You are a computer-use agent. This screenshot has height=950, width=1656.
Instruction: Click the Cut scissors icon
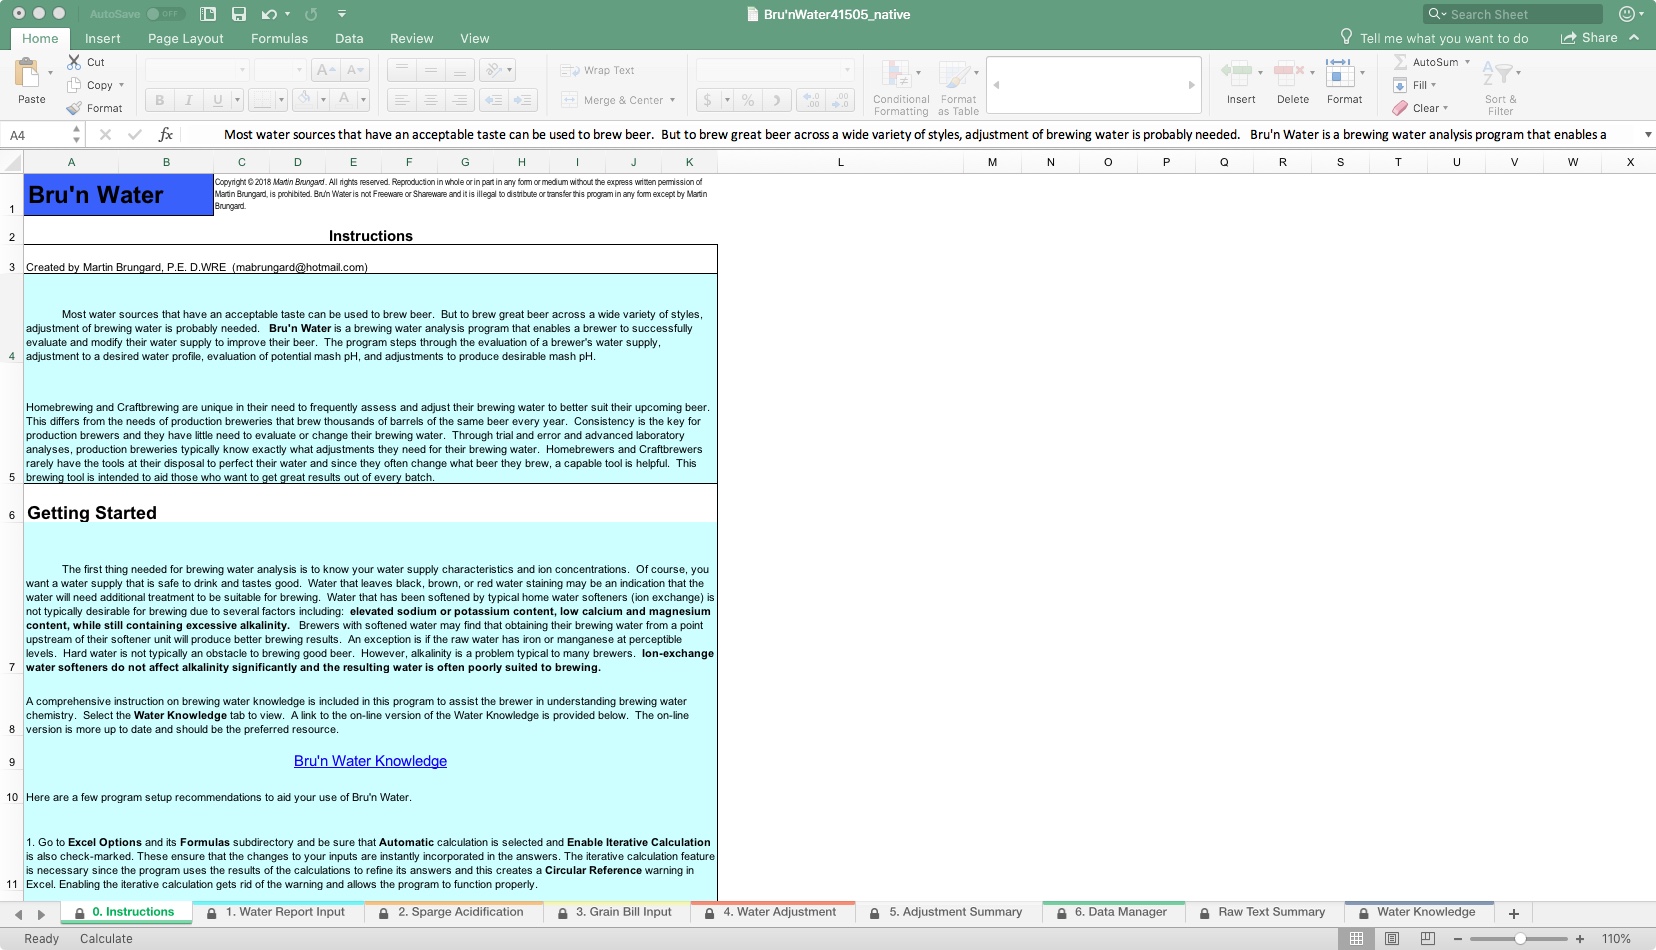74,62
